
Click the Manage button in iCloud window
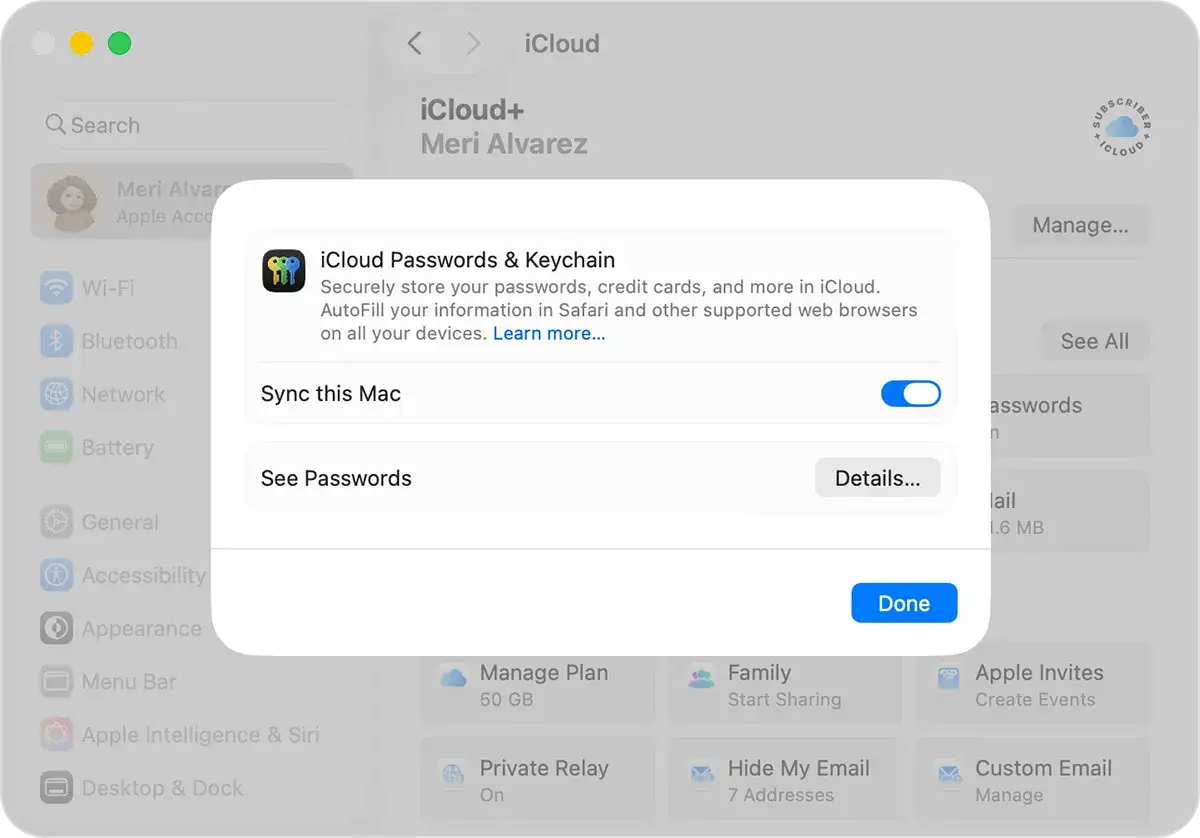point(1080,225)
